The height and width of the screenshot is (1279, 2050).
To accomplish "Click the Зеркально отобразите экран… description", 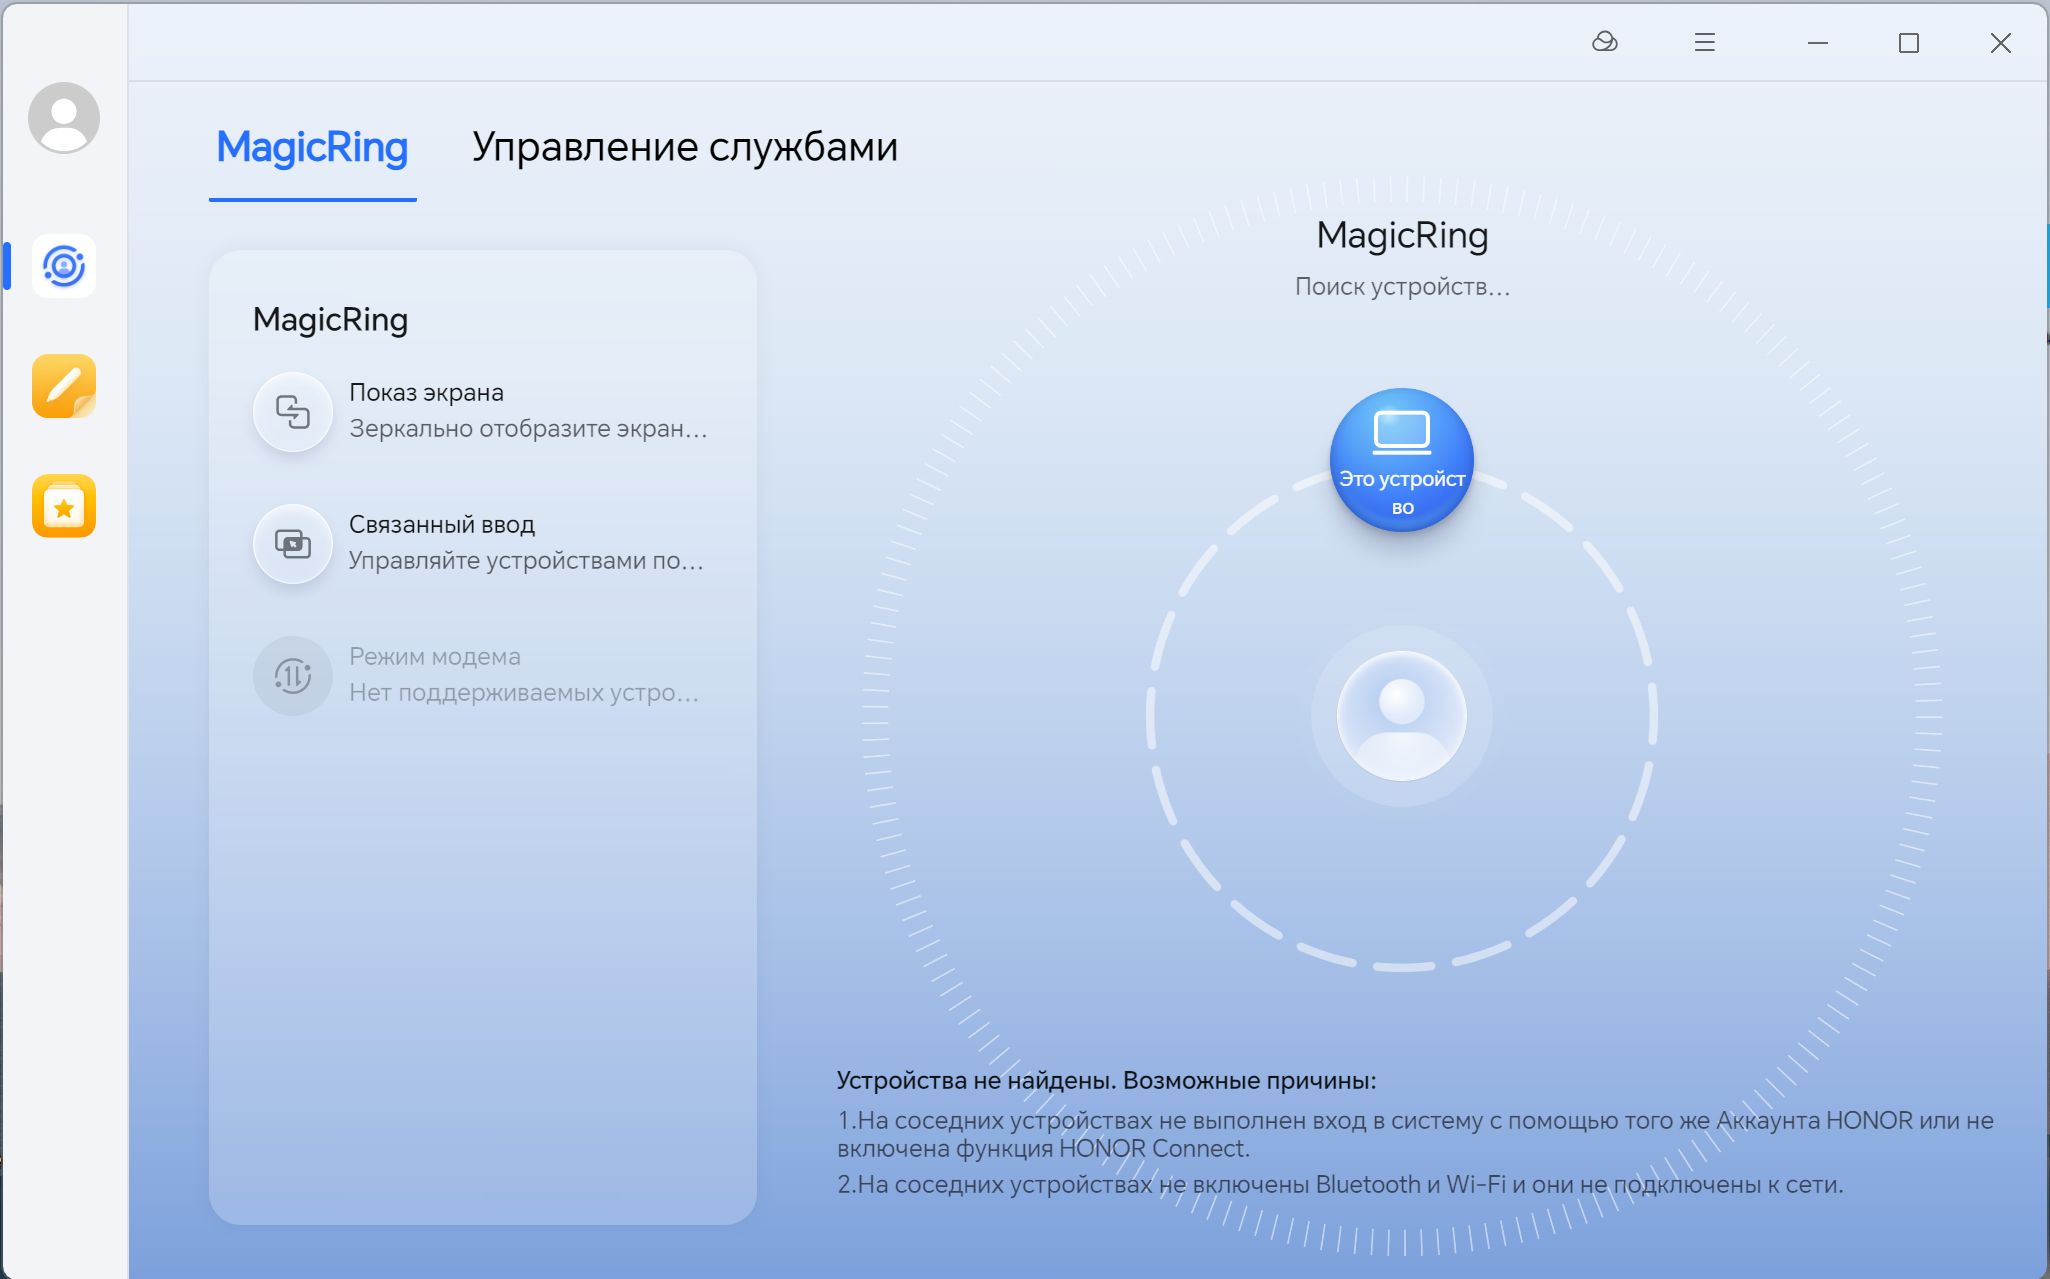I will [528, 429].
